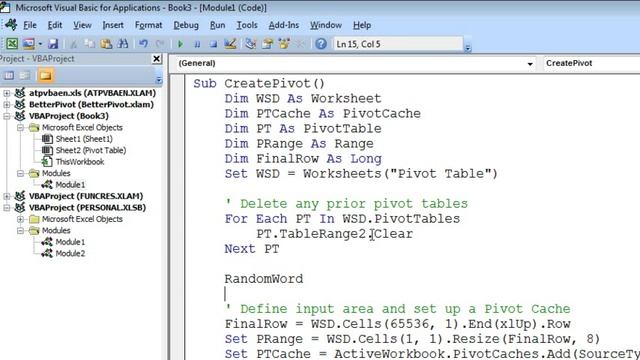Click the Cut scissors icon

pyautogui.click(x=73, y=44)
